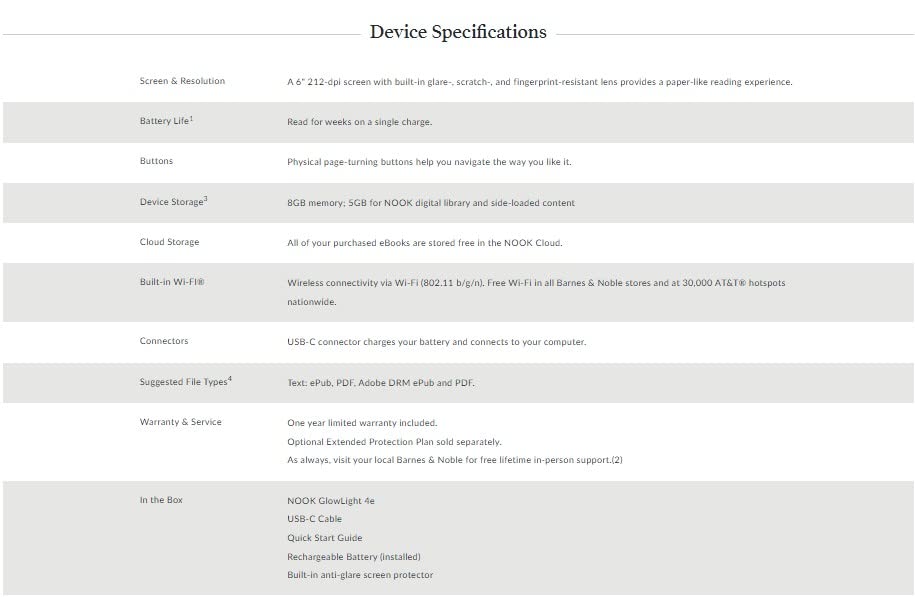Click the Warranty & Service label
915x597 pixels.
(181, 422)
